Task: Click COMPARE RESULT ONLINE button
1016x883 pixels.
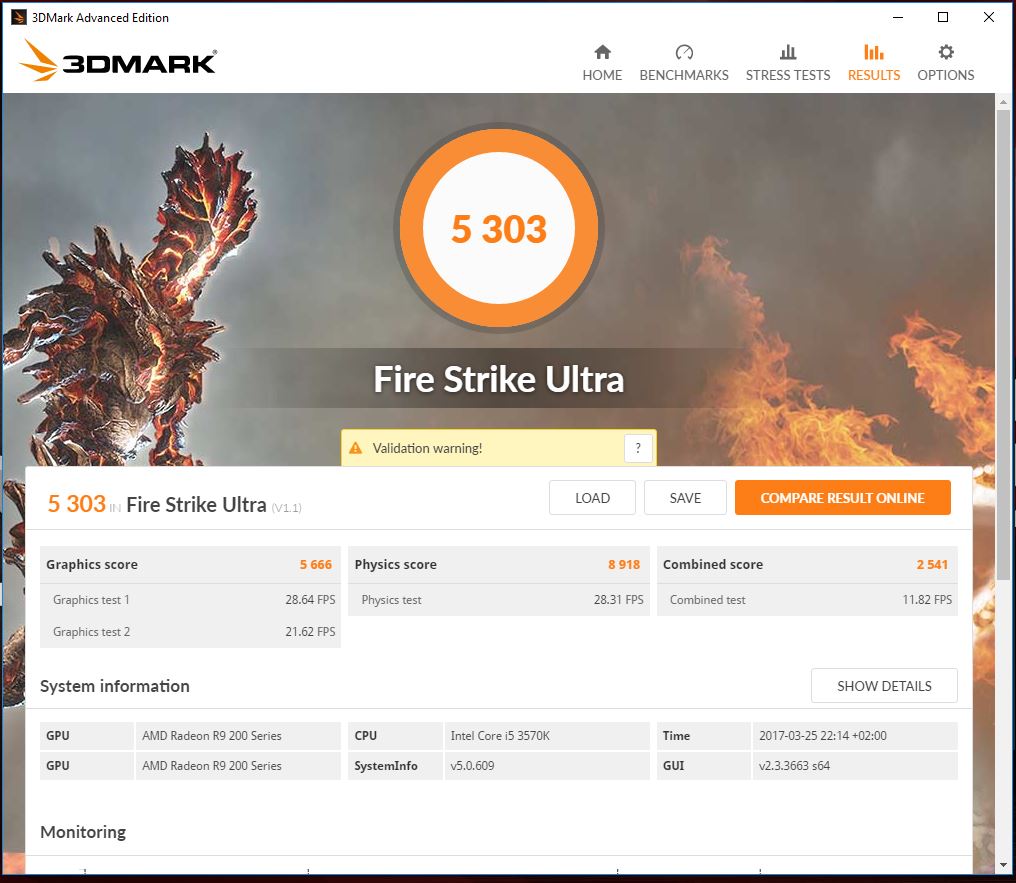Action: click(x=842, y=498)
